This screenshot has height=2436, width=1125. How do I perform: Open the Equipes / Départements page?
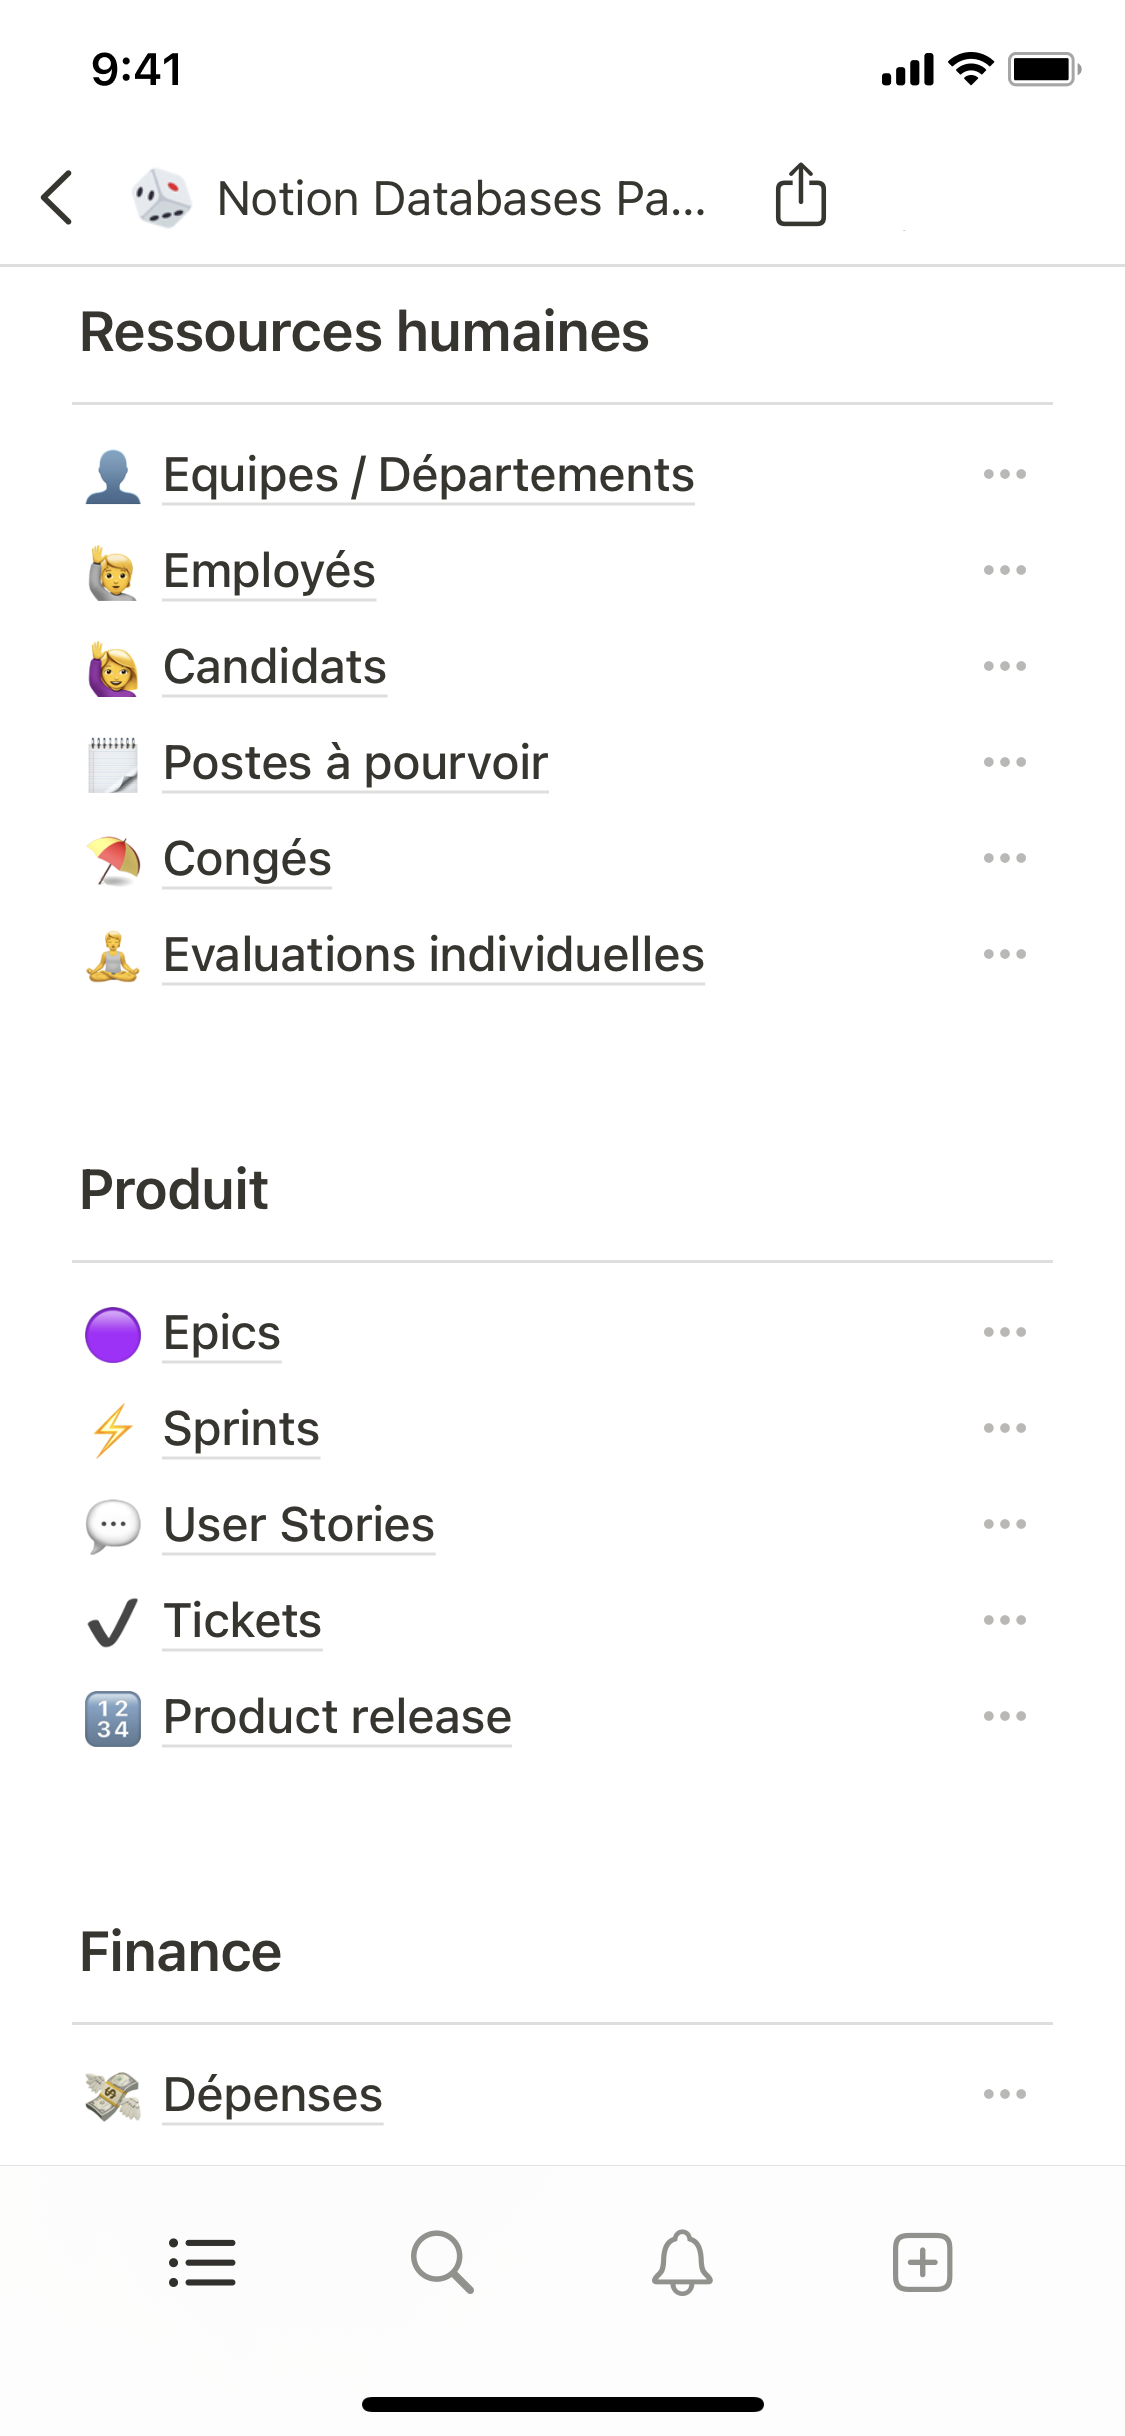pyautogui.click(x=428, y=475)
